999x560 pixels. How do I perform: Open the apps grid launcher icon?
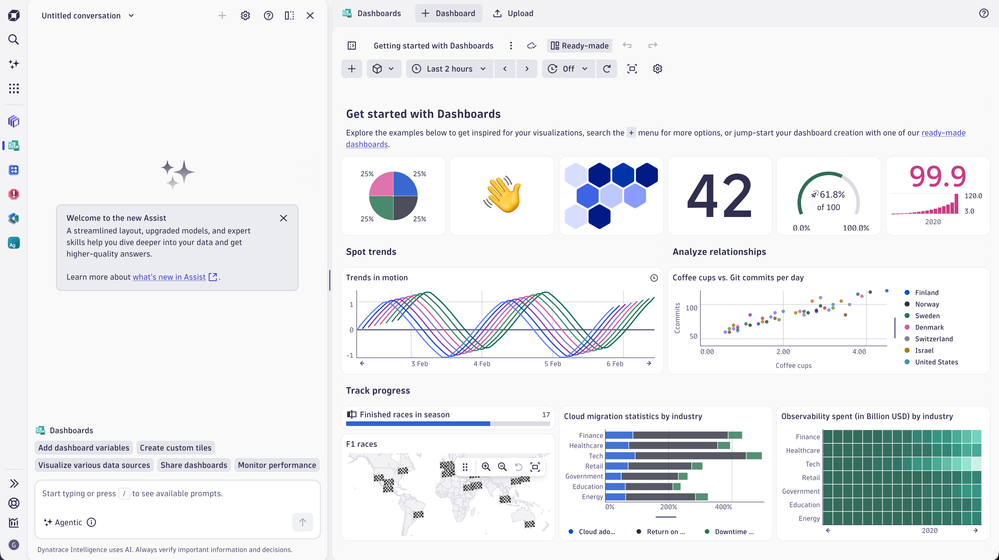click(13, 89)
